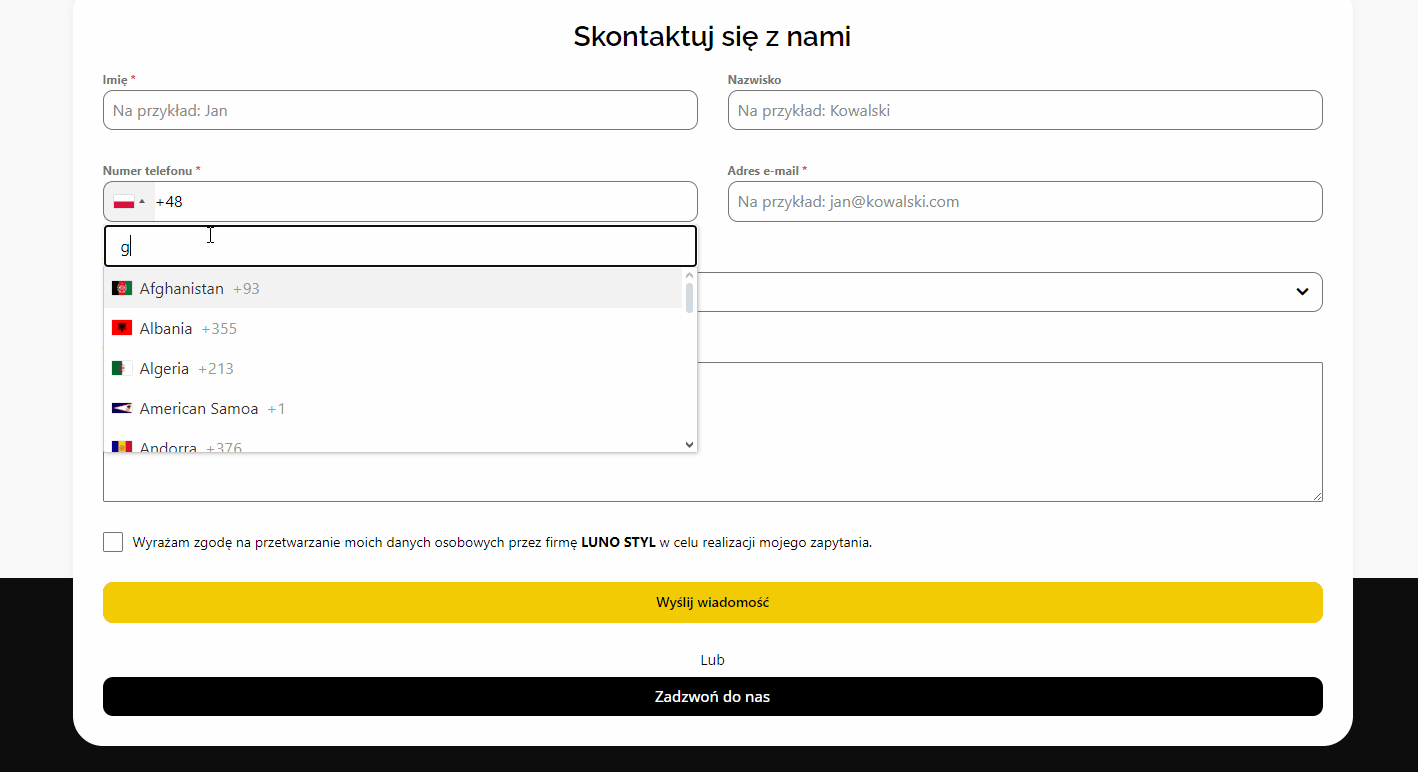Click the country search box
Viewport: 1418px width, 772px height.
pyautogui.click(x=400, y=247)
